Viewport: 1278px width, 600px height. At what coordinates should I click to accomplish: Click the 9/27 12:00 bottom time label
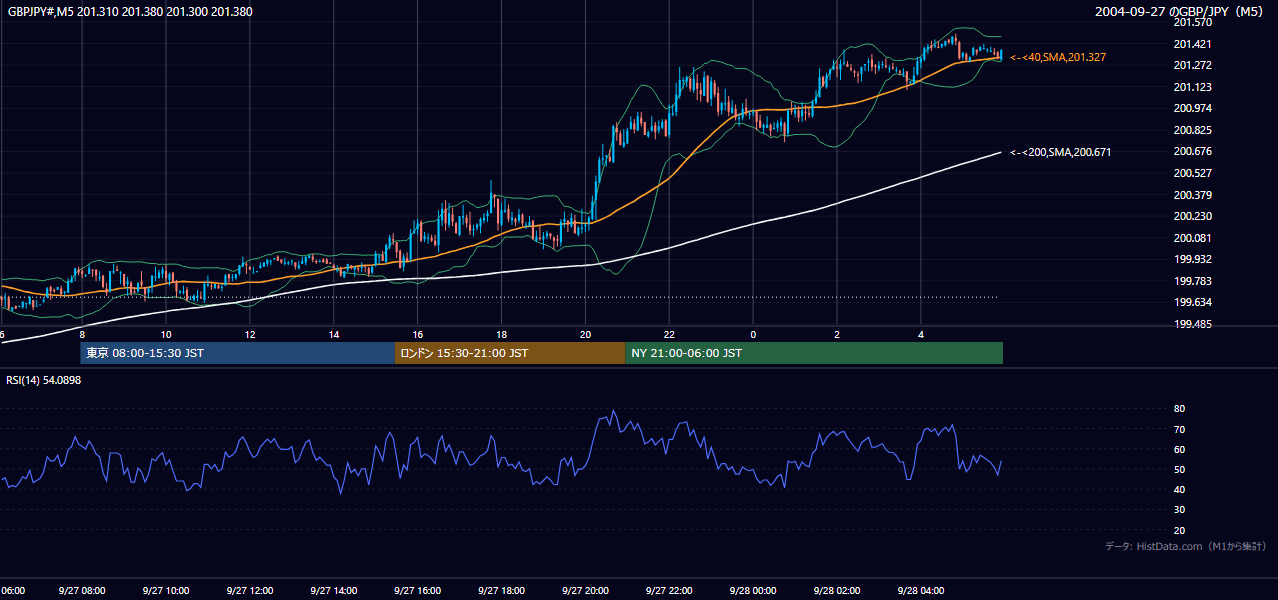[250, 591]
